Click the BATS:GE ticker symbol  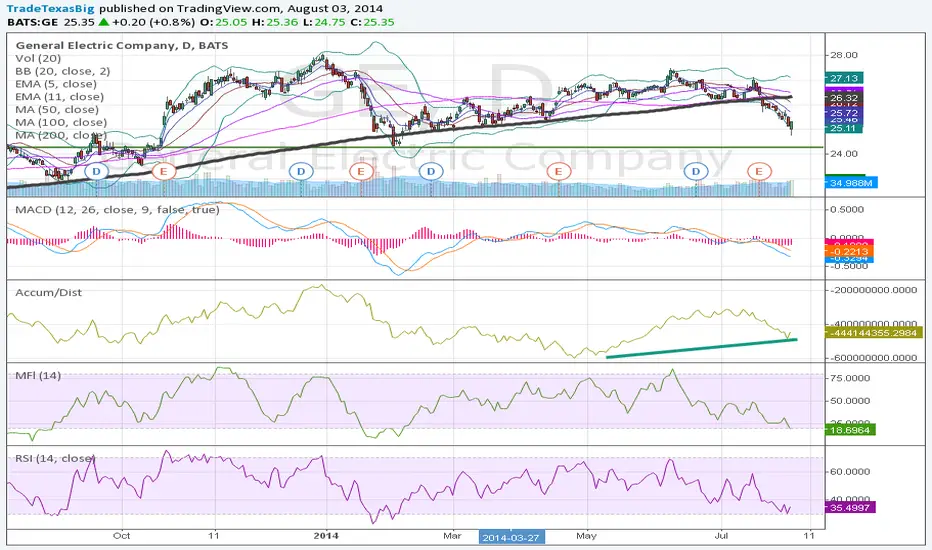pyautogui.click(x=33, y=22)
